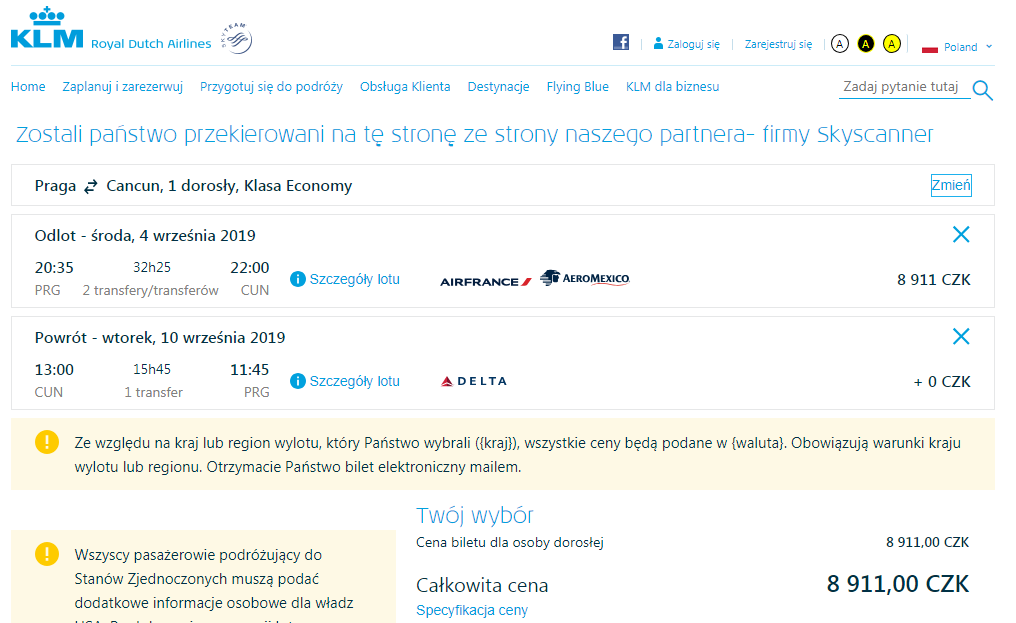Image resolution: width=1016 pixels, height=623 pixels.
Task: Click Zarejestruj się link
Action: click(x=778, y=44)
